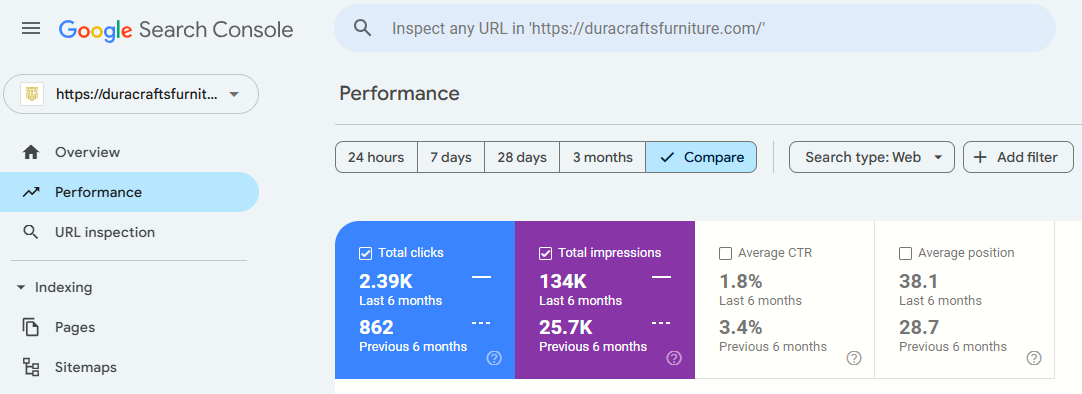Click the Overview home icon
The width and height of the screenshot is (1082, 394).
coord(31,152)
